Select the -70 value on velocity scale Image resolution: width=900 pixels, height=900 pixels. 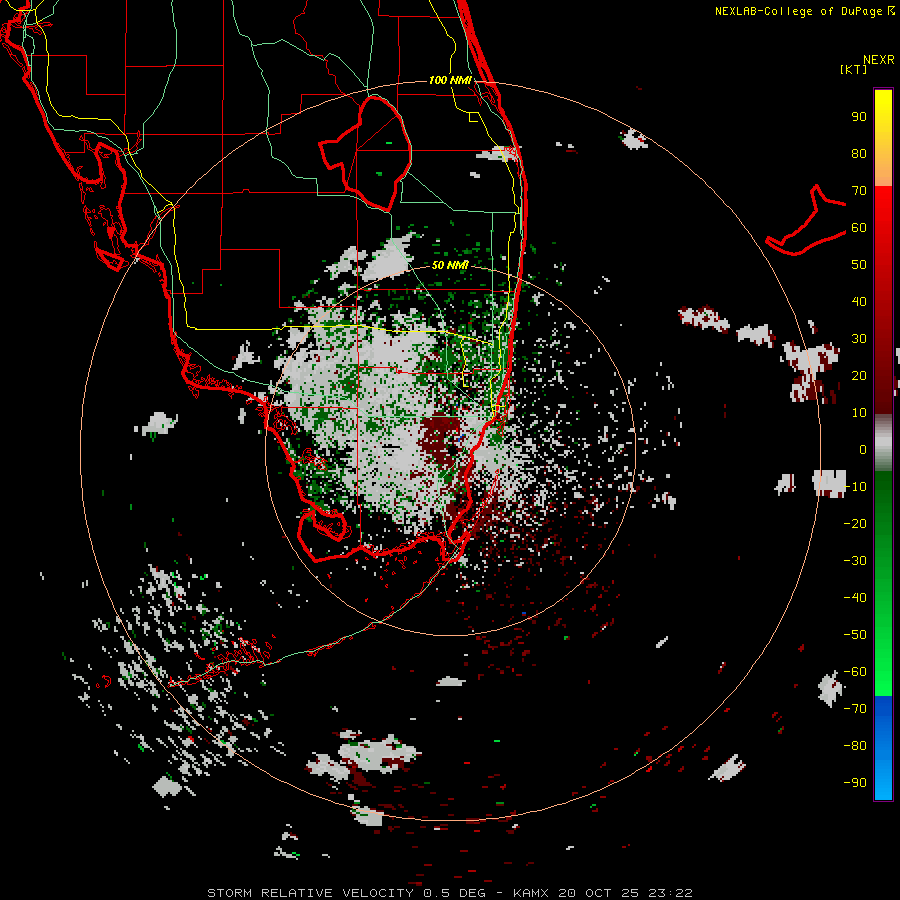pos(855,709)
